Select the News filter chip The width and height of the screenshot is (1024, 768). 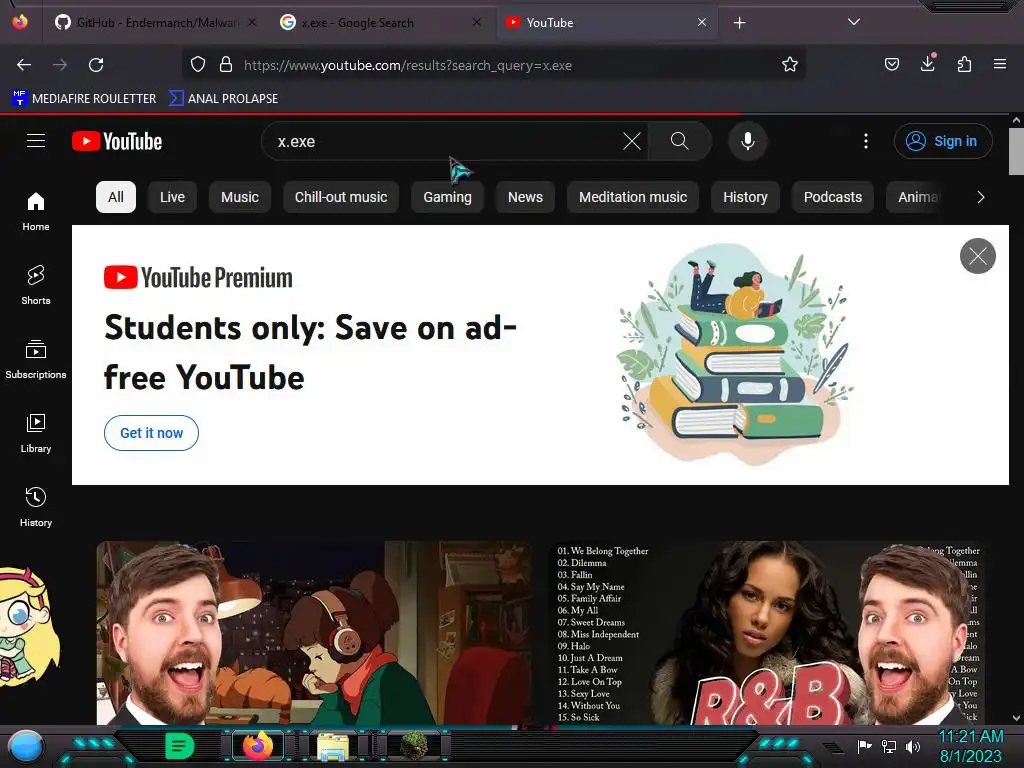[525, 197]
